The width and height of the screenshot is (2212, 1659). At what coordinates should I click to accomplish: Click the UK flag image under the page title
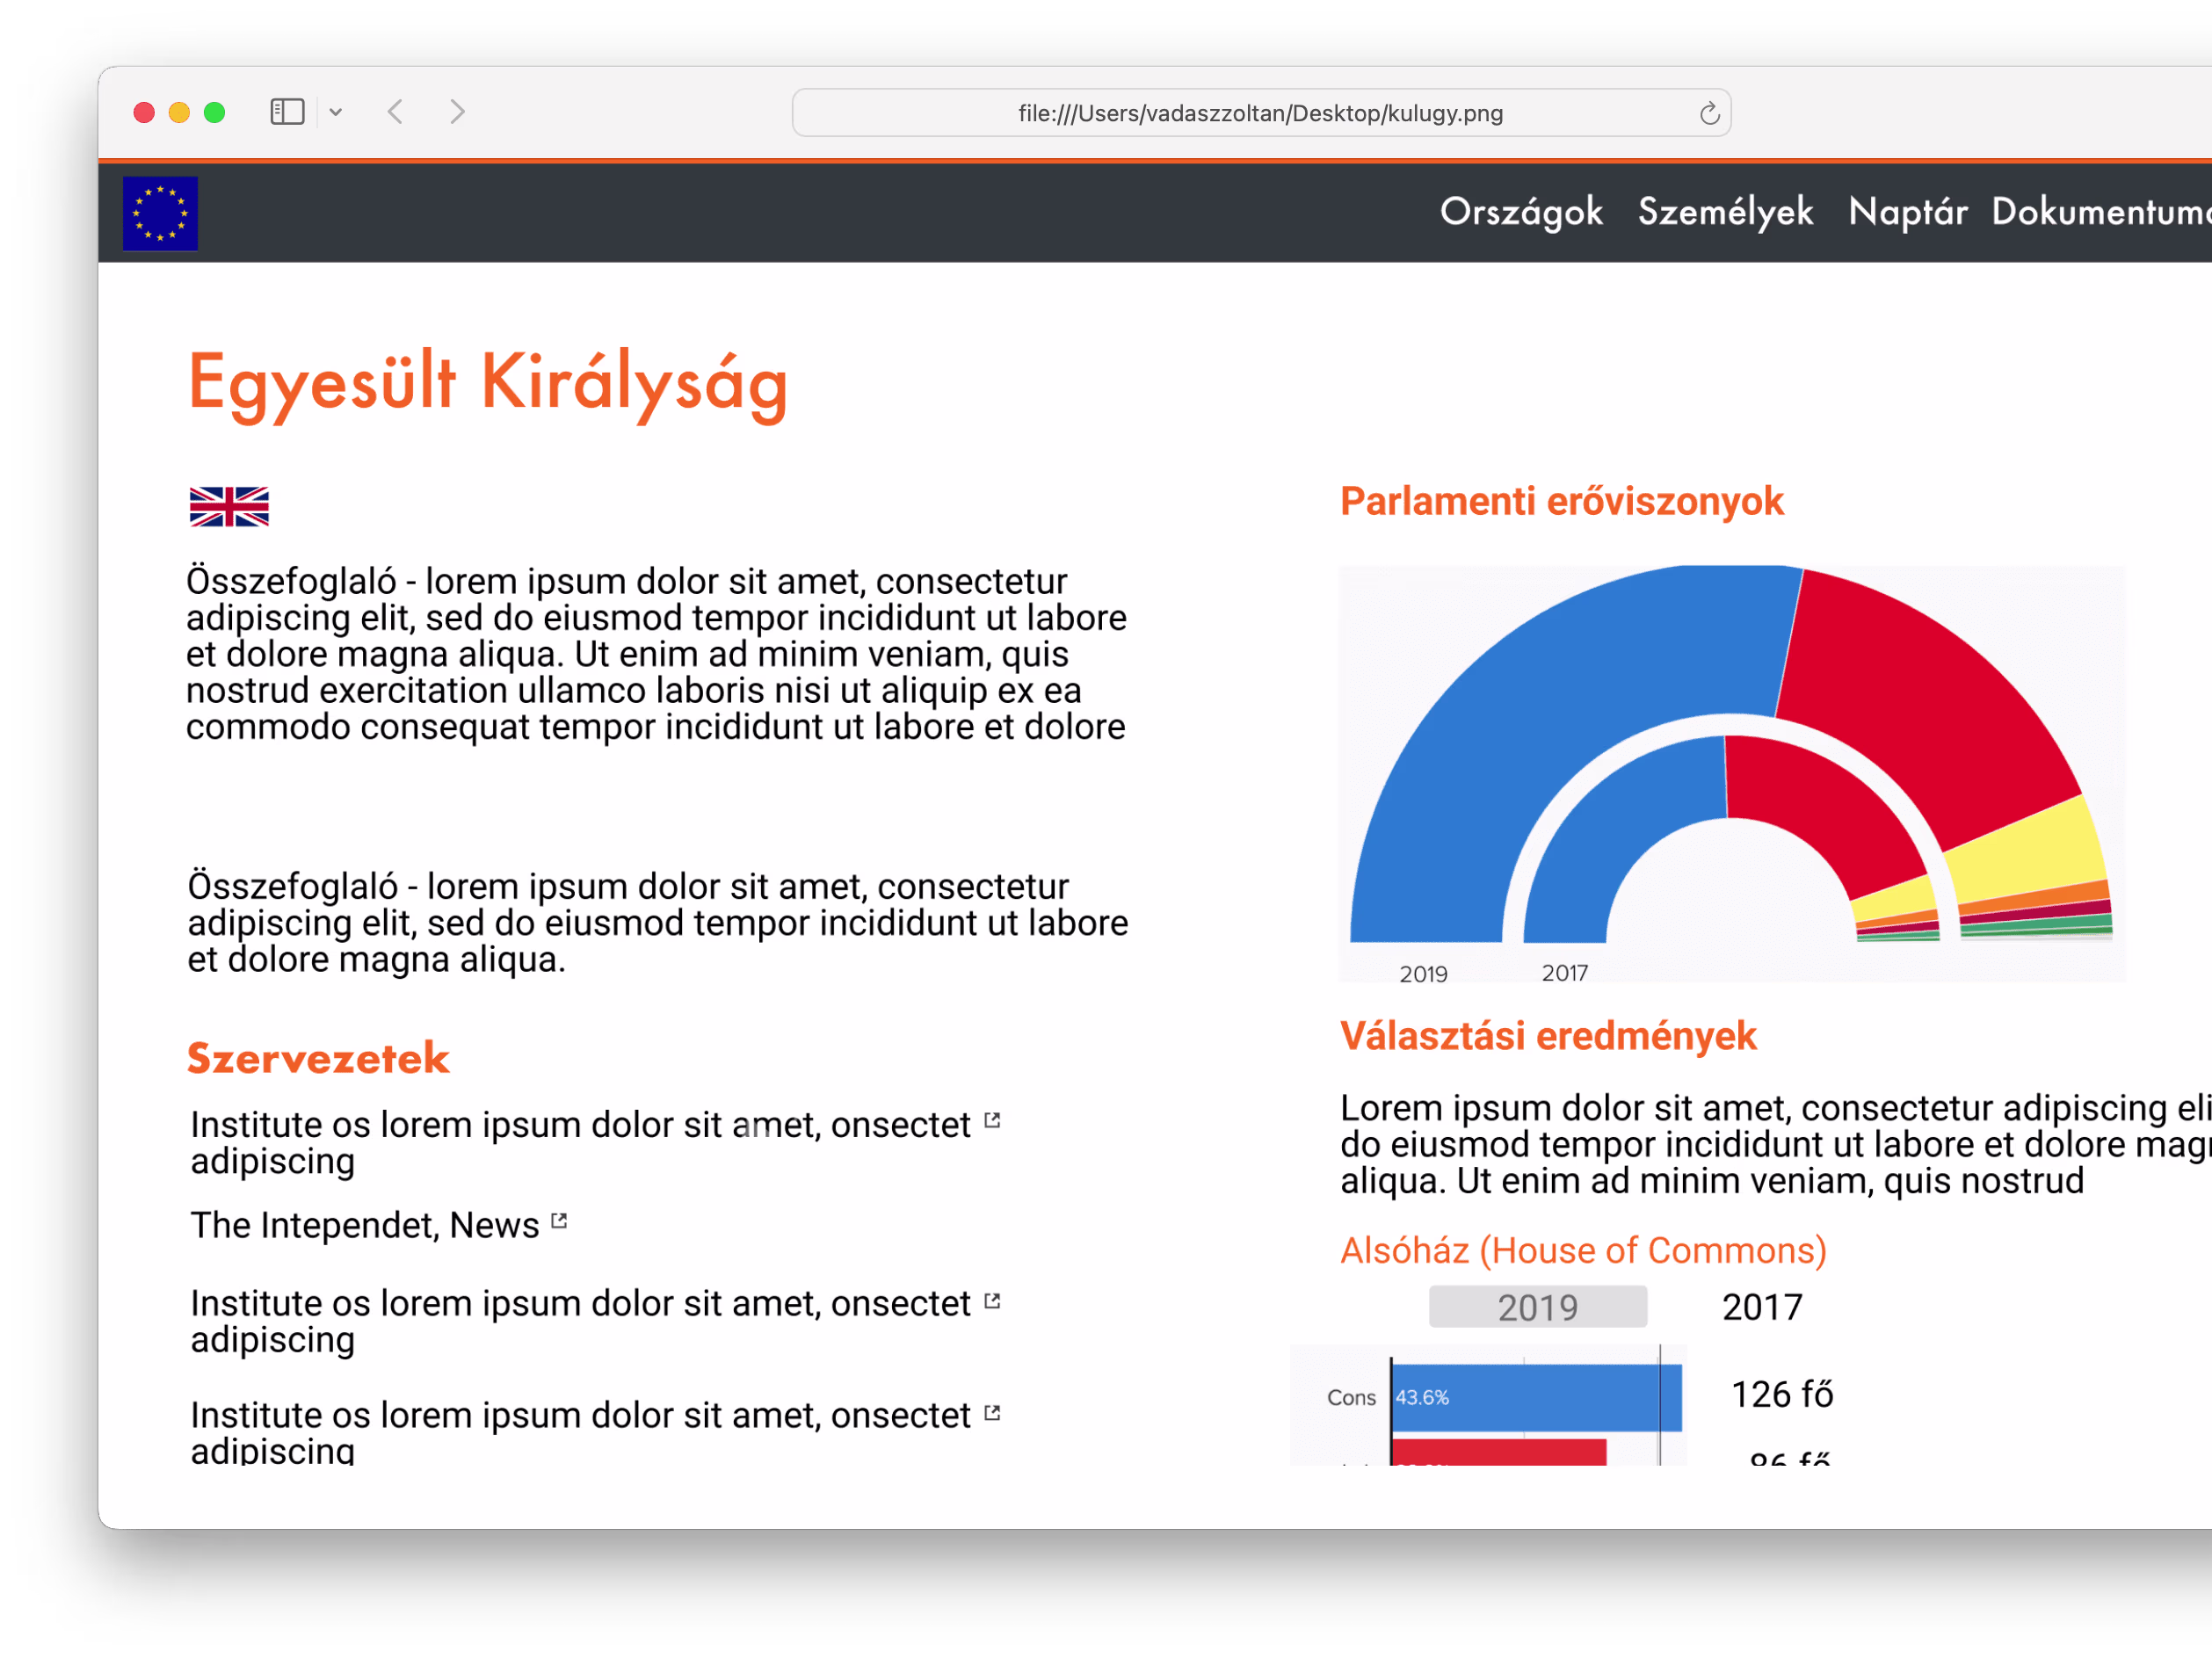point(229,508)
